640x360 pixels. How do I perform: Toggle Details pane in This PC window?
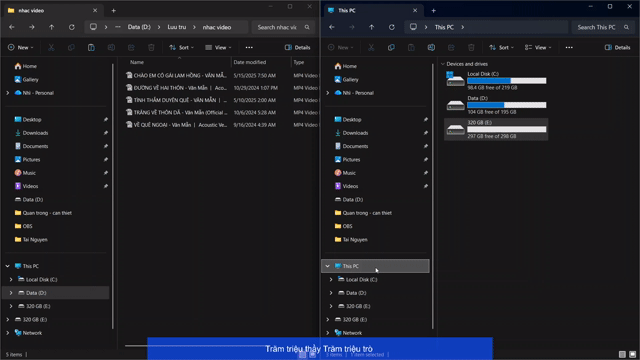[618, 47]
